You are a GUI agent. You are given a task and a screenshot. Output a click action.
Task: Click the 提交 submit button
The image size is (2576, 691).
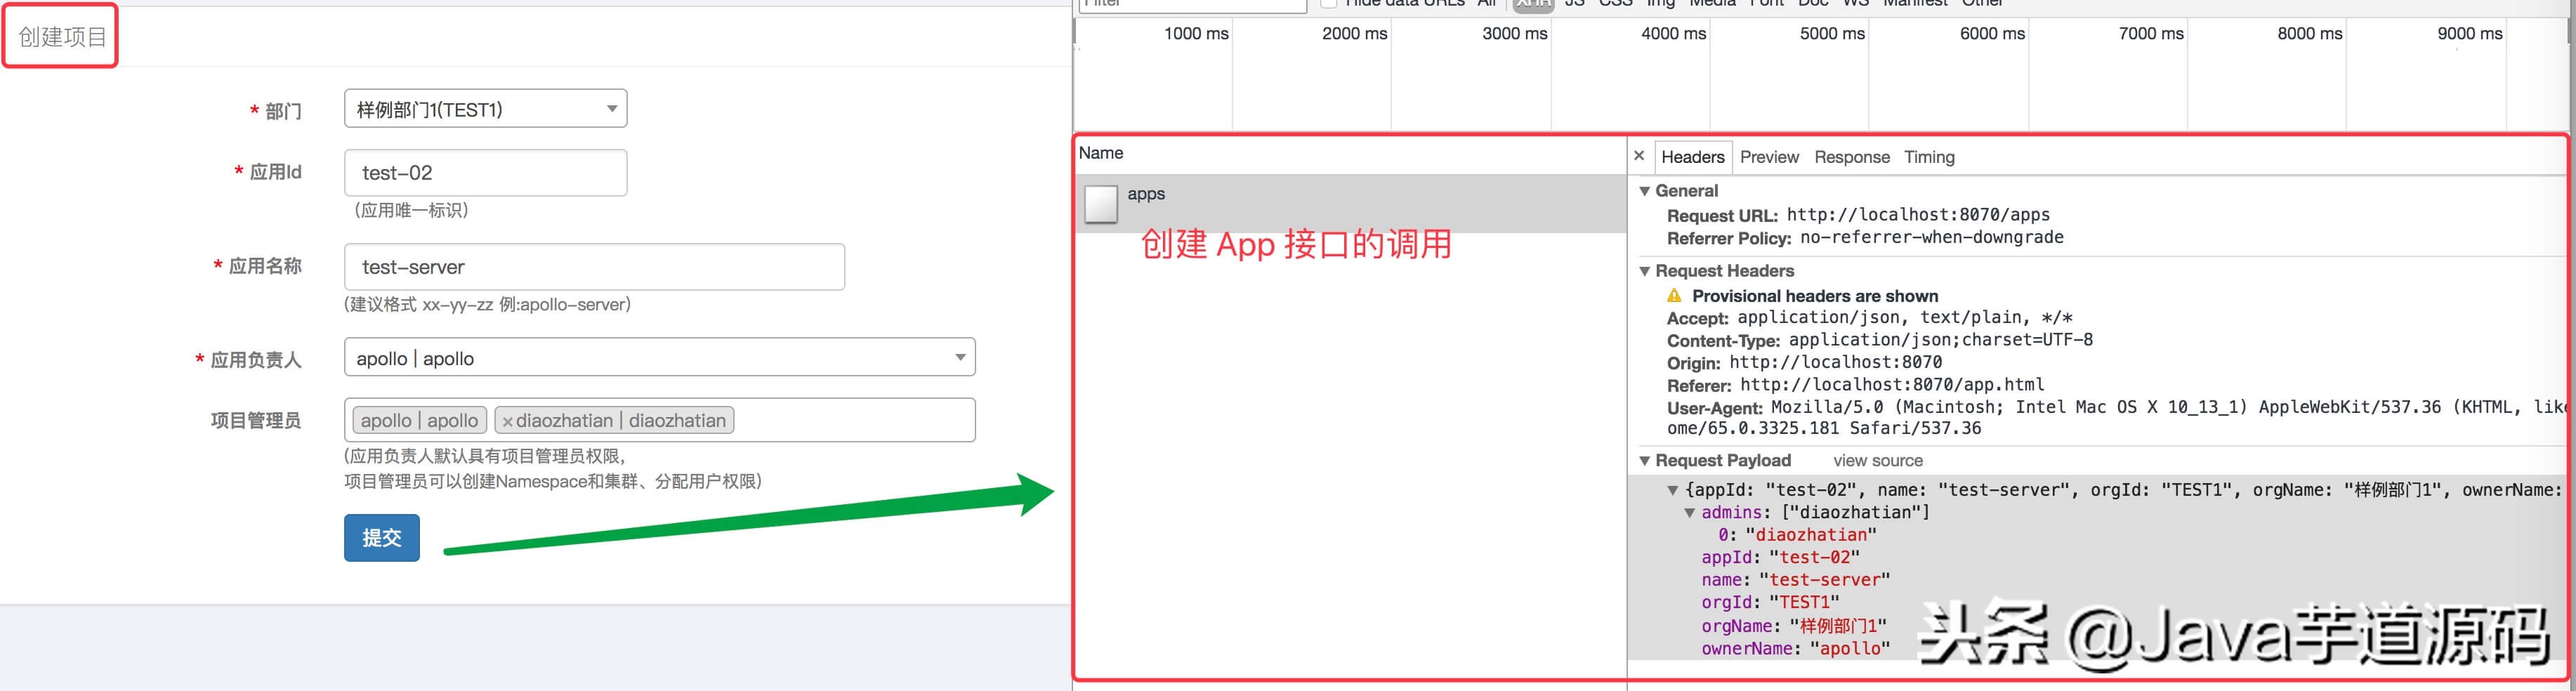381,537
